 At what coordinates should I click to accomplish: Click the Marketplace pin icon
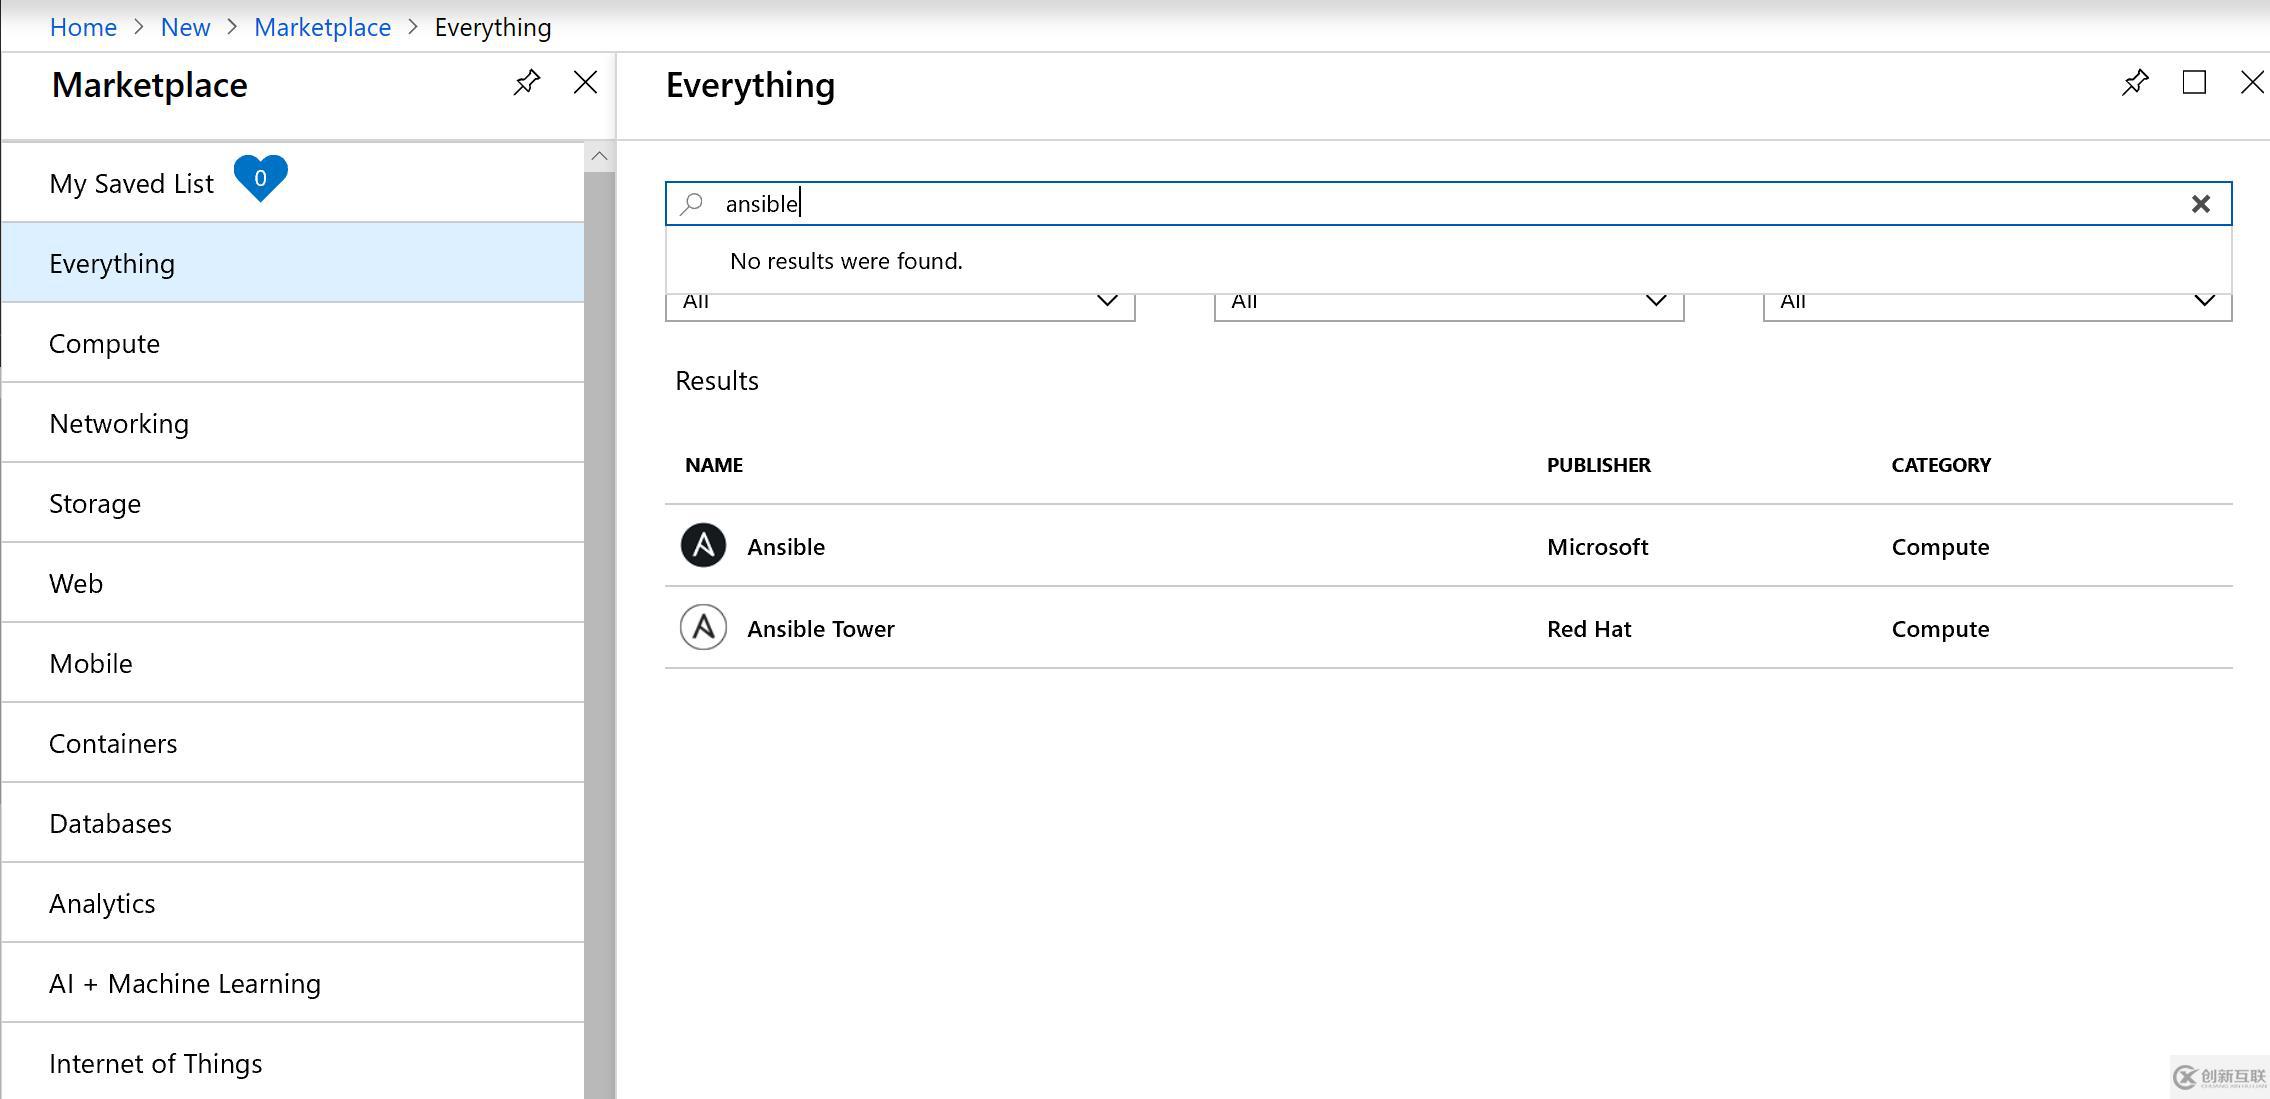[x=527, y=83]
